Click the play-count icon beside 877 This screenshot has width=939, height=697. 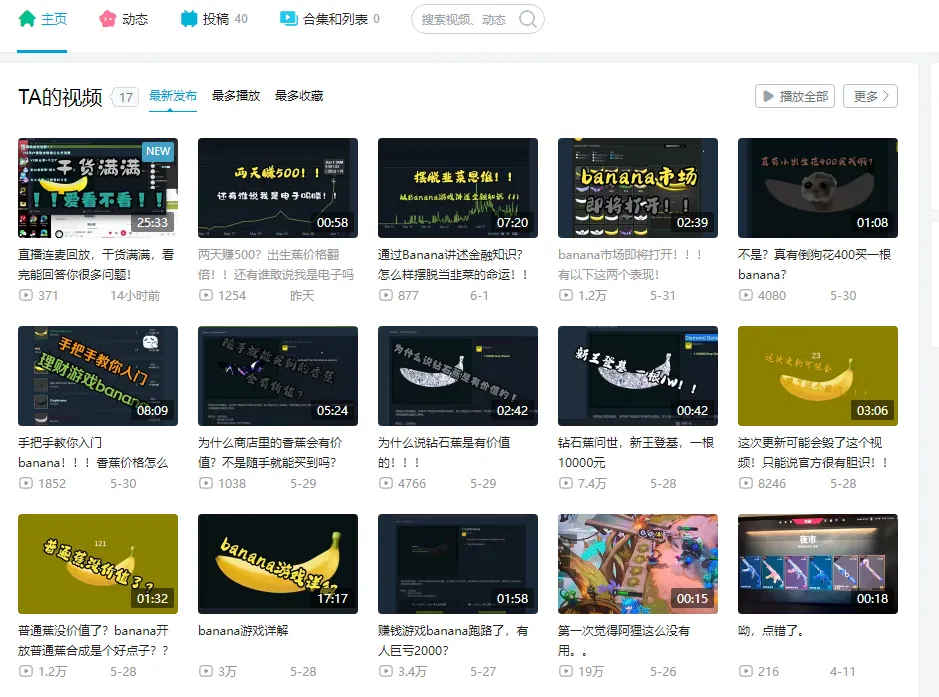pos(386,295)
